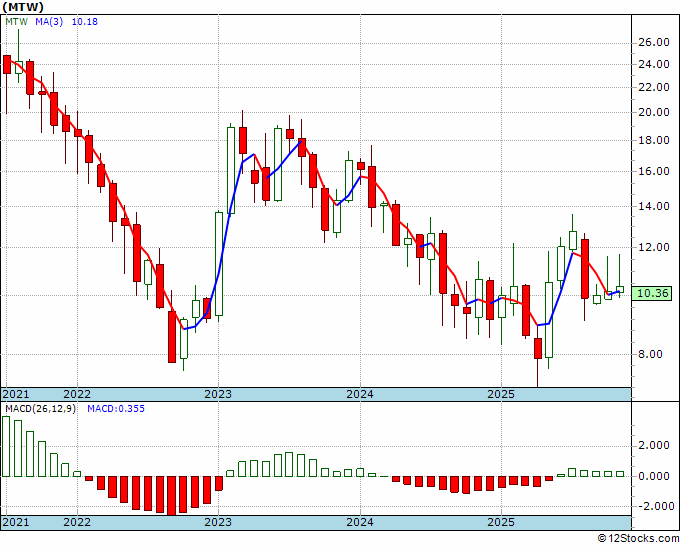
Task: Click 2024 on the MACD time axis
Action: [x=360, y=522]
